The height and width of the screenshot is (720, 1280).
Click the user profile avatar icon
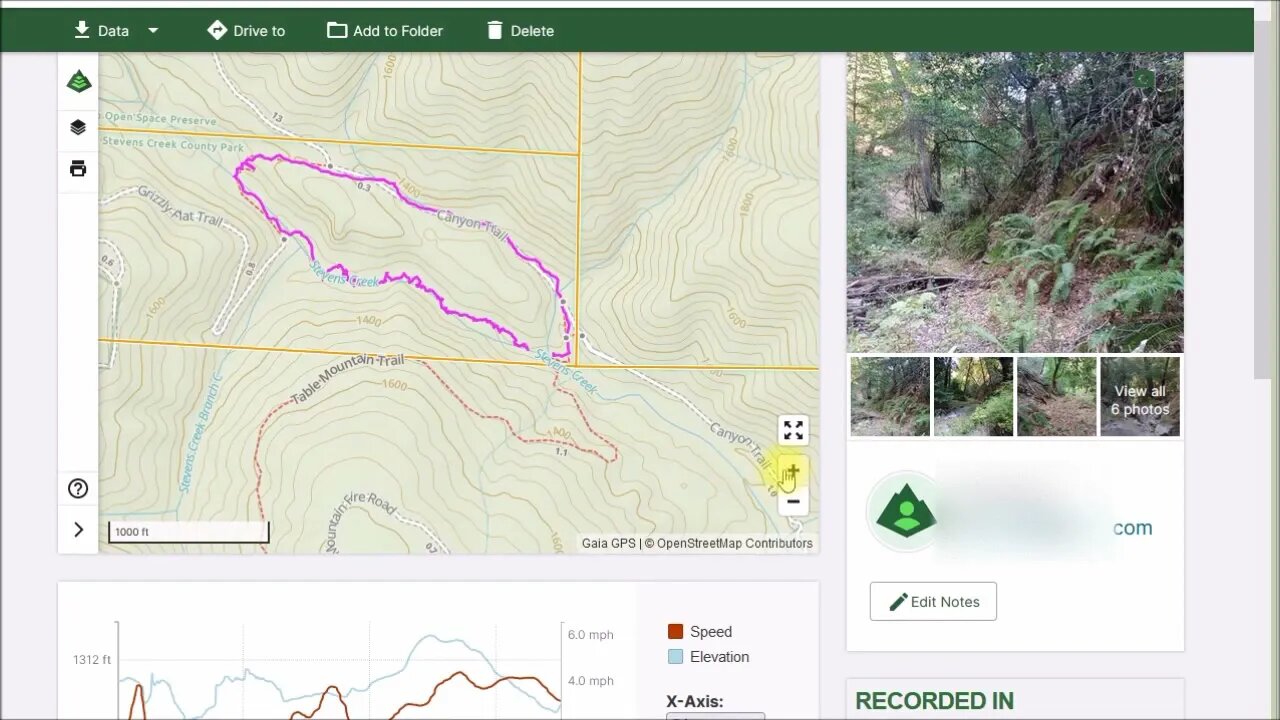(x=906, y=512)
